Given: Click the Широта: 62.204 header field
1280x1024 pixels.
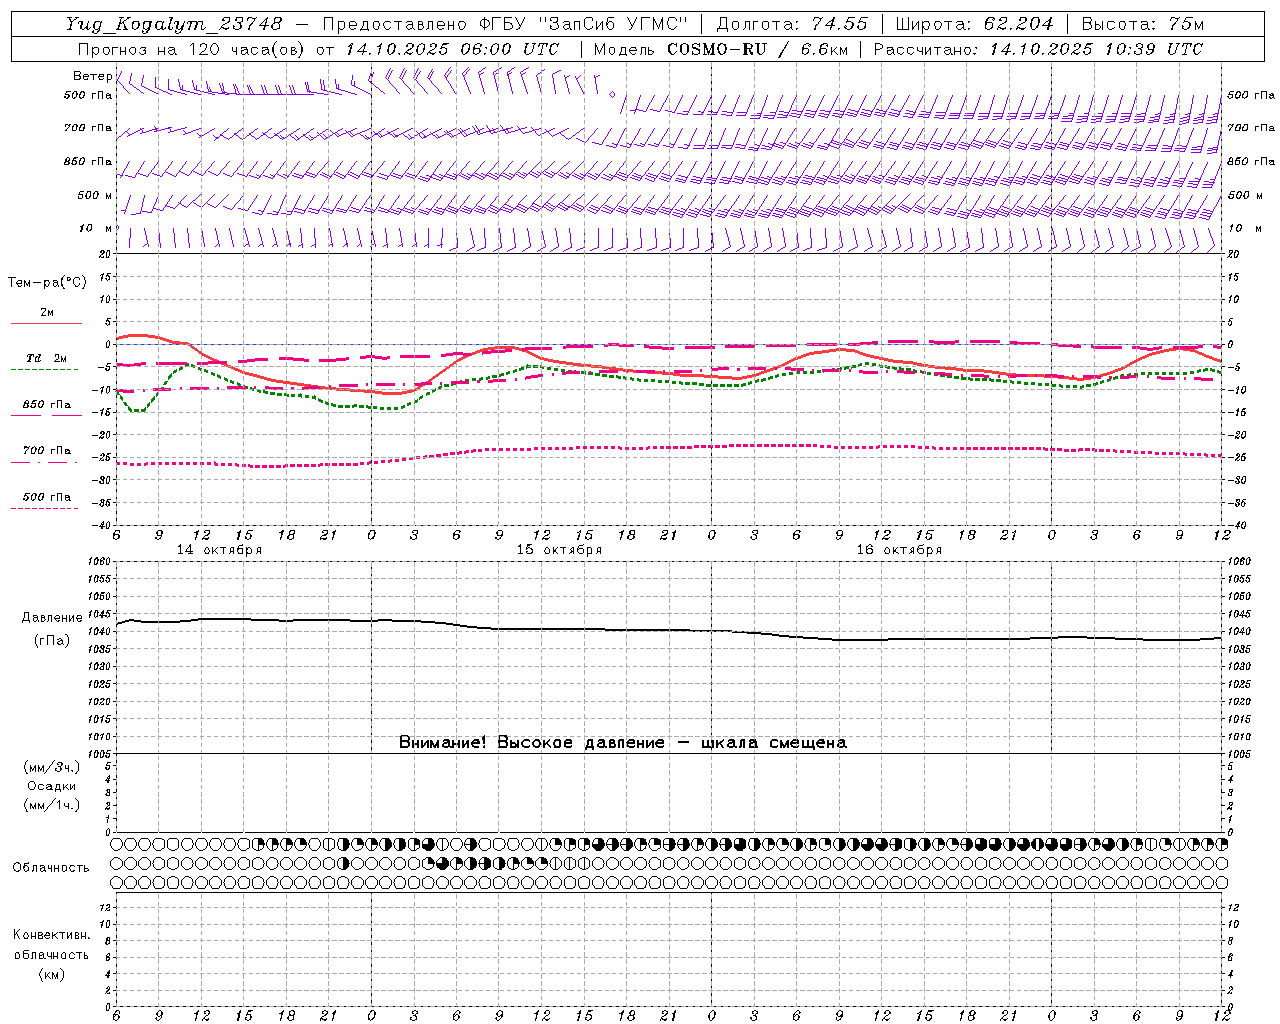Looking at the screenshot, I should click(974, 24).
